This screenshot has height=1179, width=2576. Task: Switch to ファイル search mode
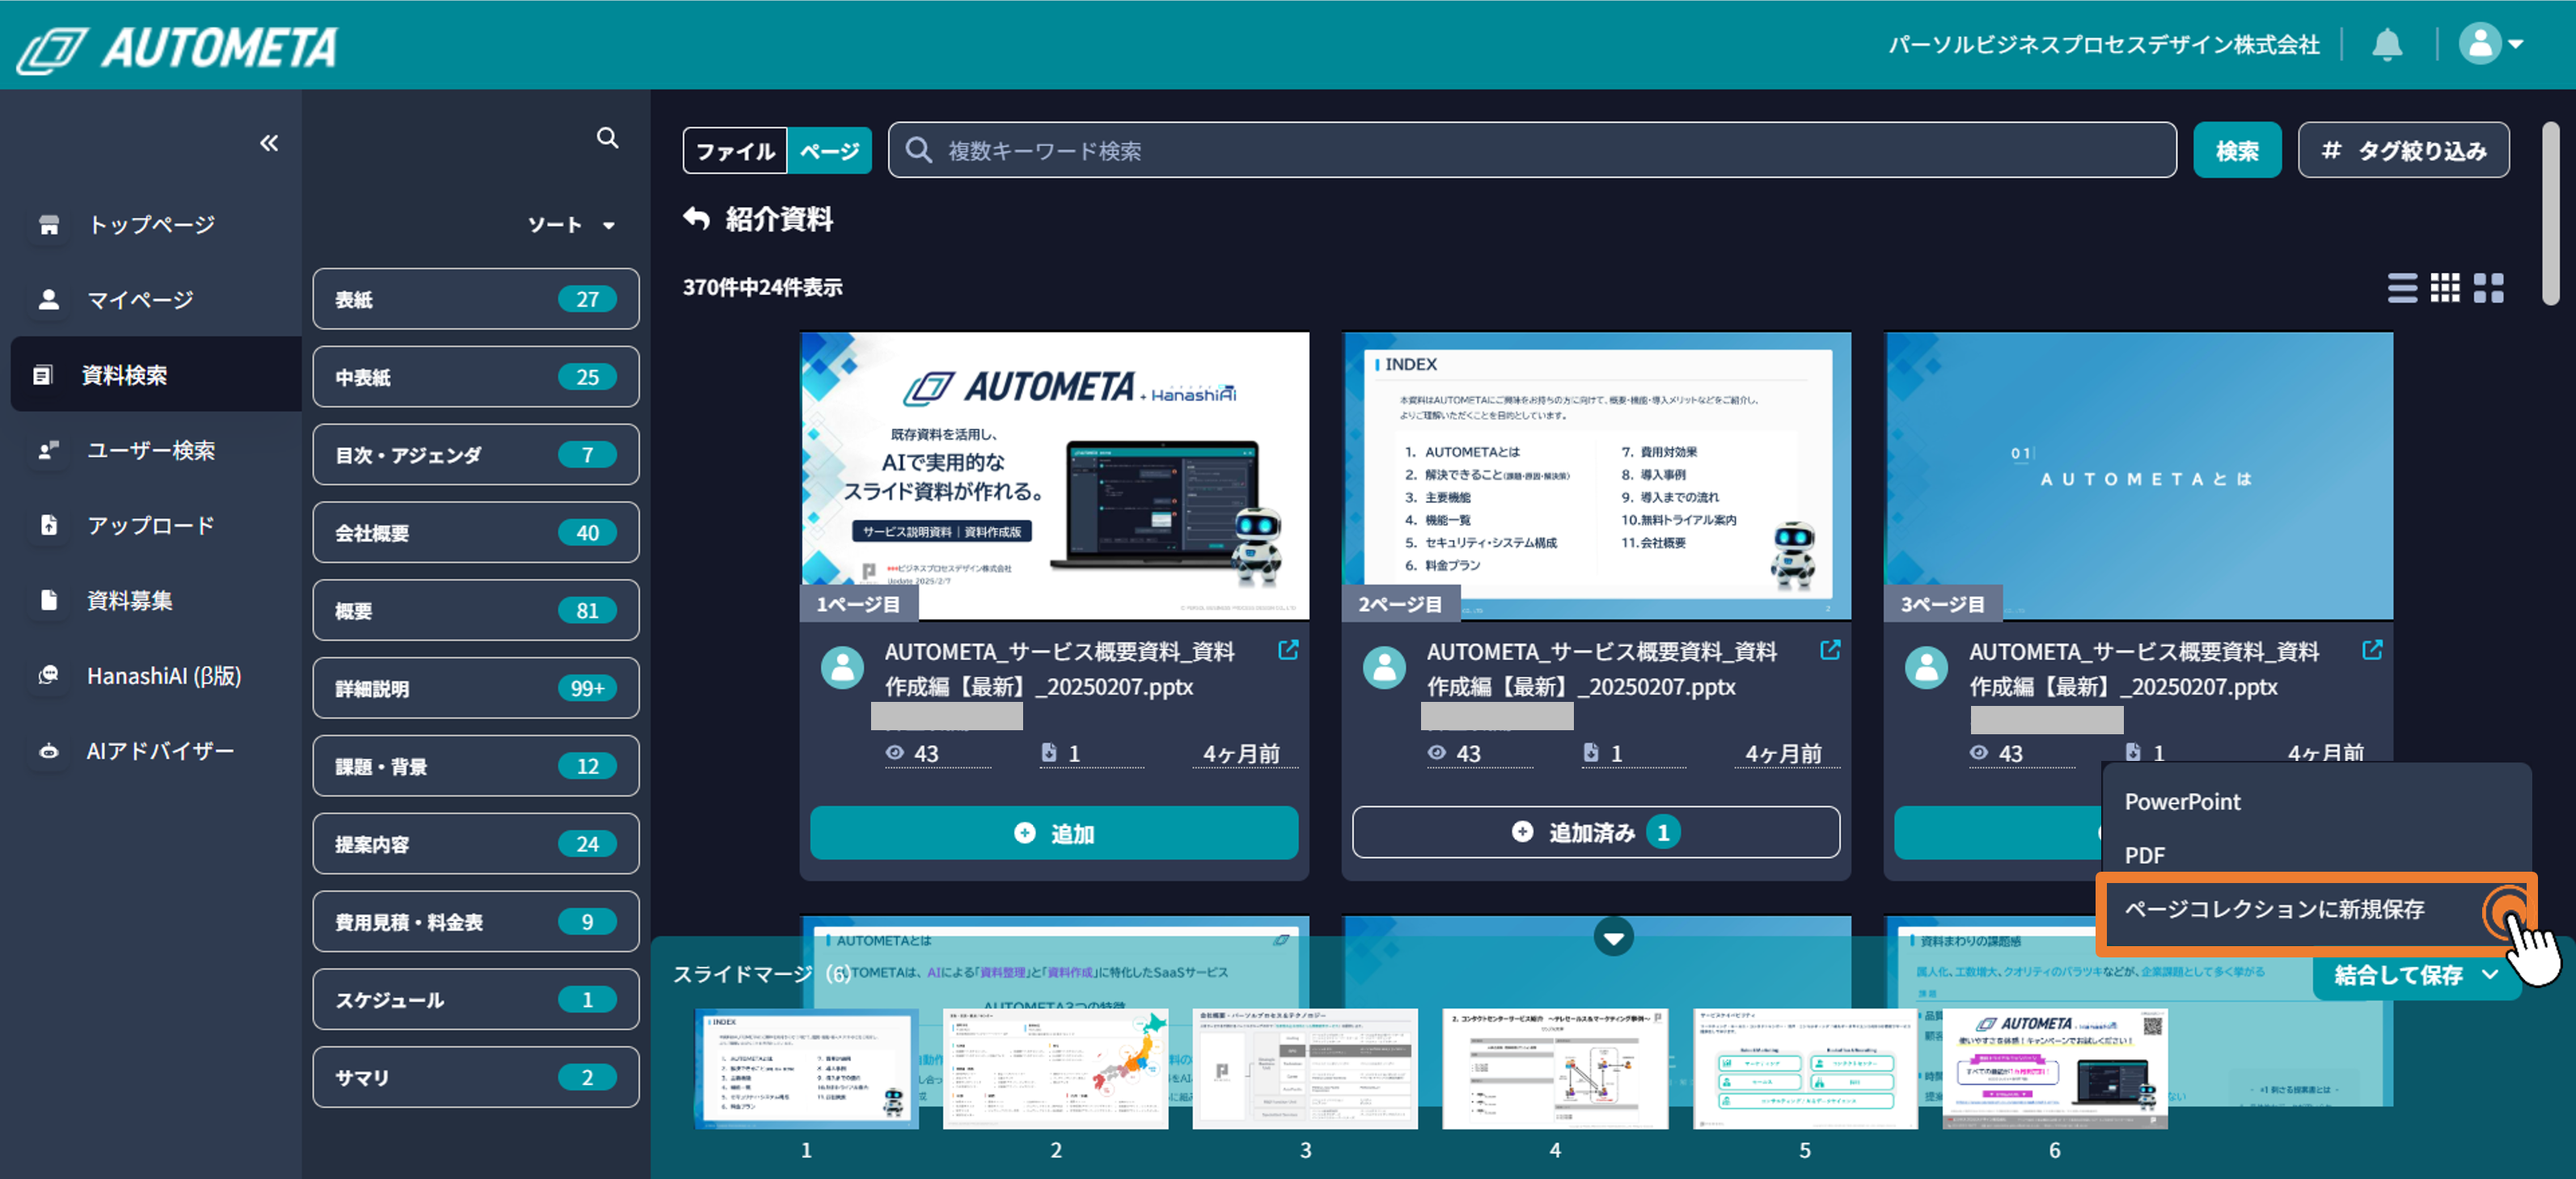[735, 151]
